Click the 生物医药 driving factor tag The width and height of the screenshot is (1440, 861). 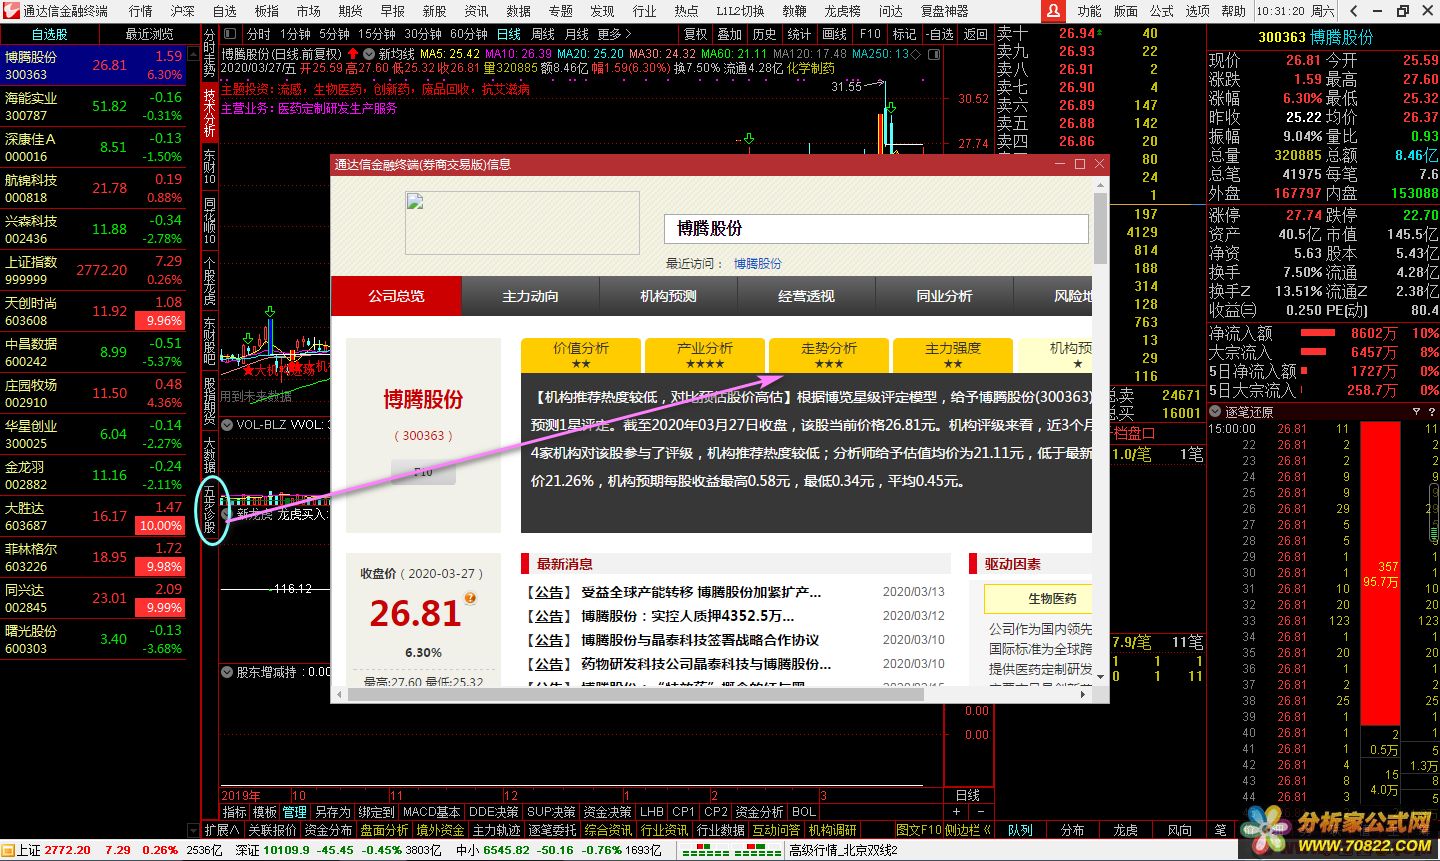pyautogui.click(x=1040, y=598)
